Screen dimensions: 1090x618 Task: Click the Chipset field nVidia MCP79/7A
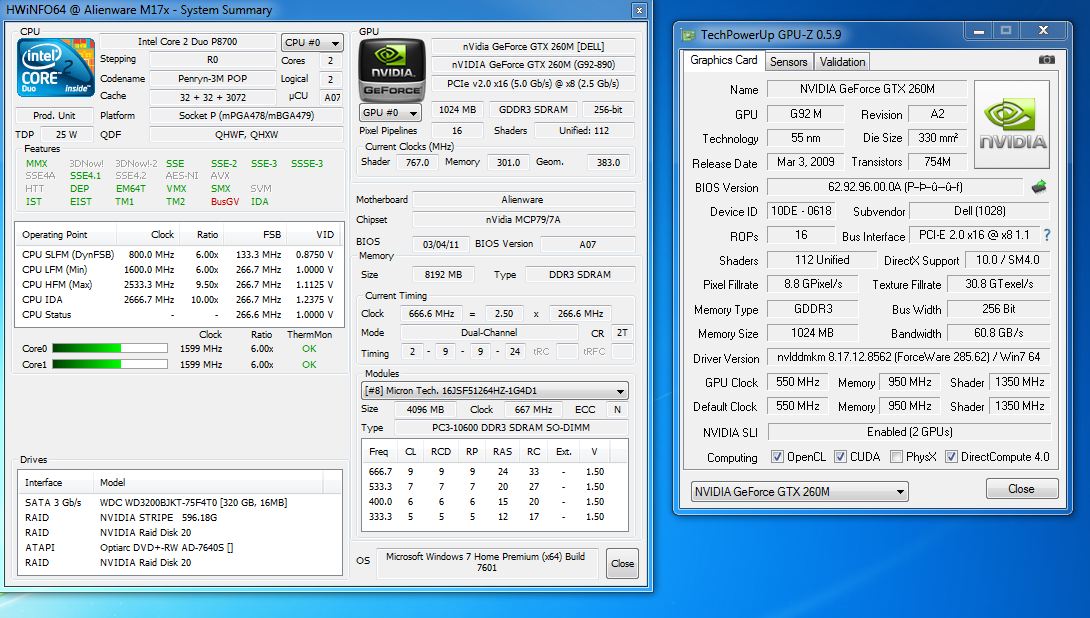(523, 220)
